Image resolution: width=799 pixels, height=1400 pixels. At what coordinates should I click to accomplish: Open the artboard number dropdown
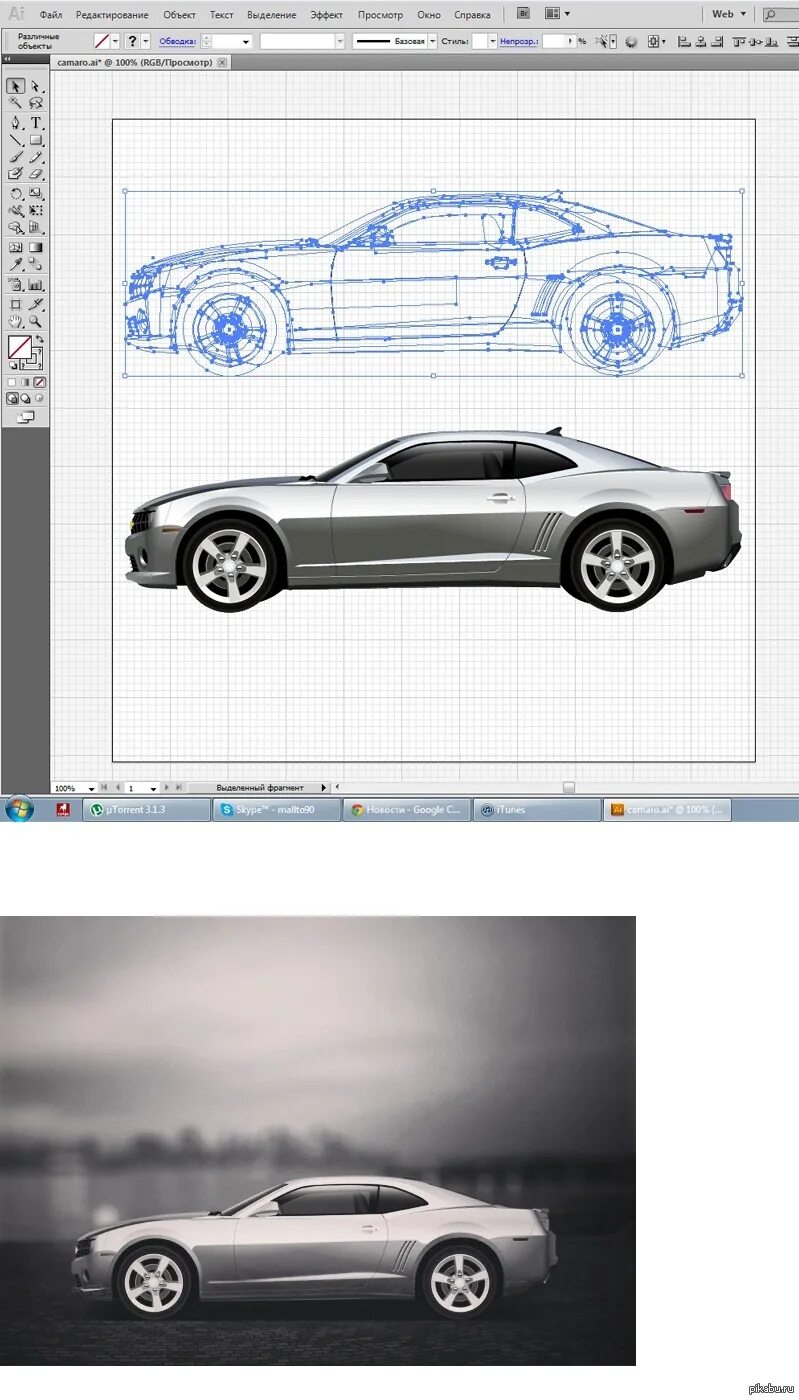tap(153, 788)
